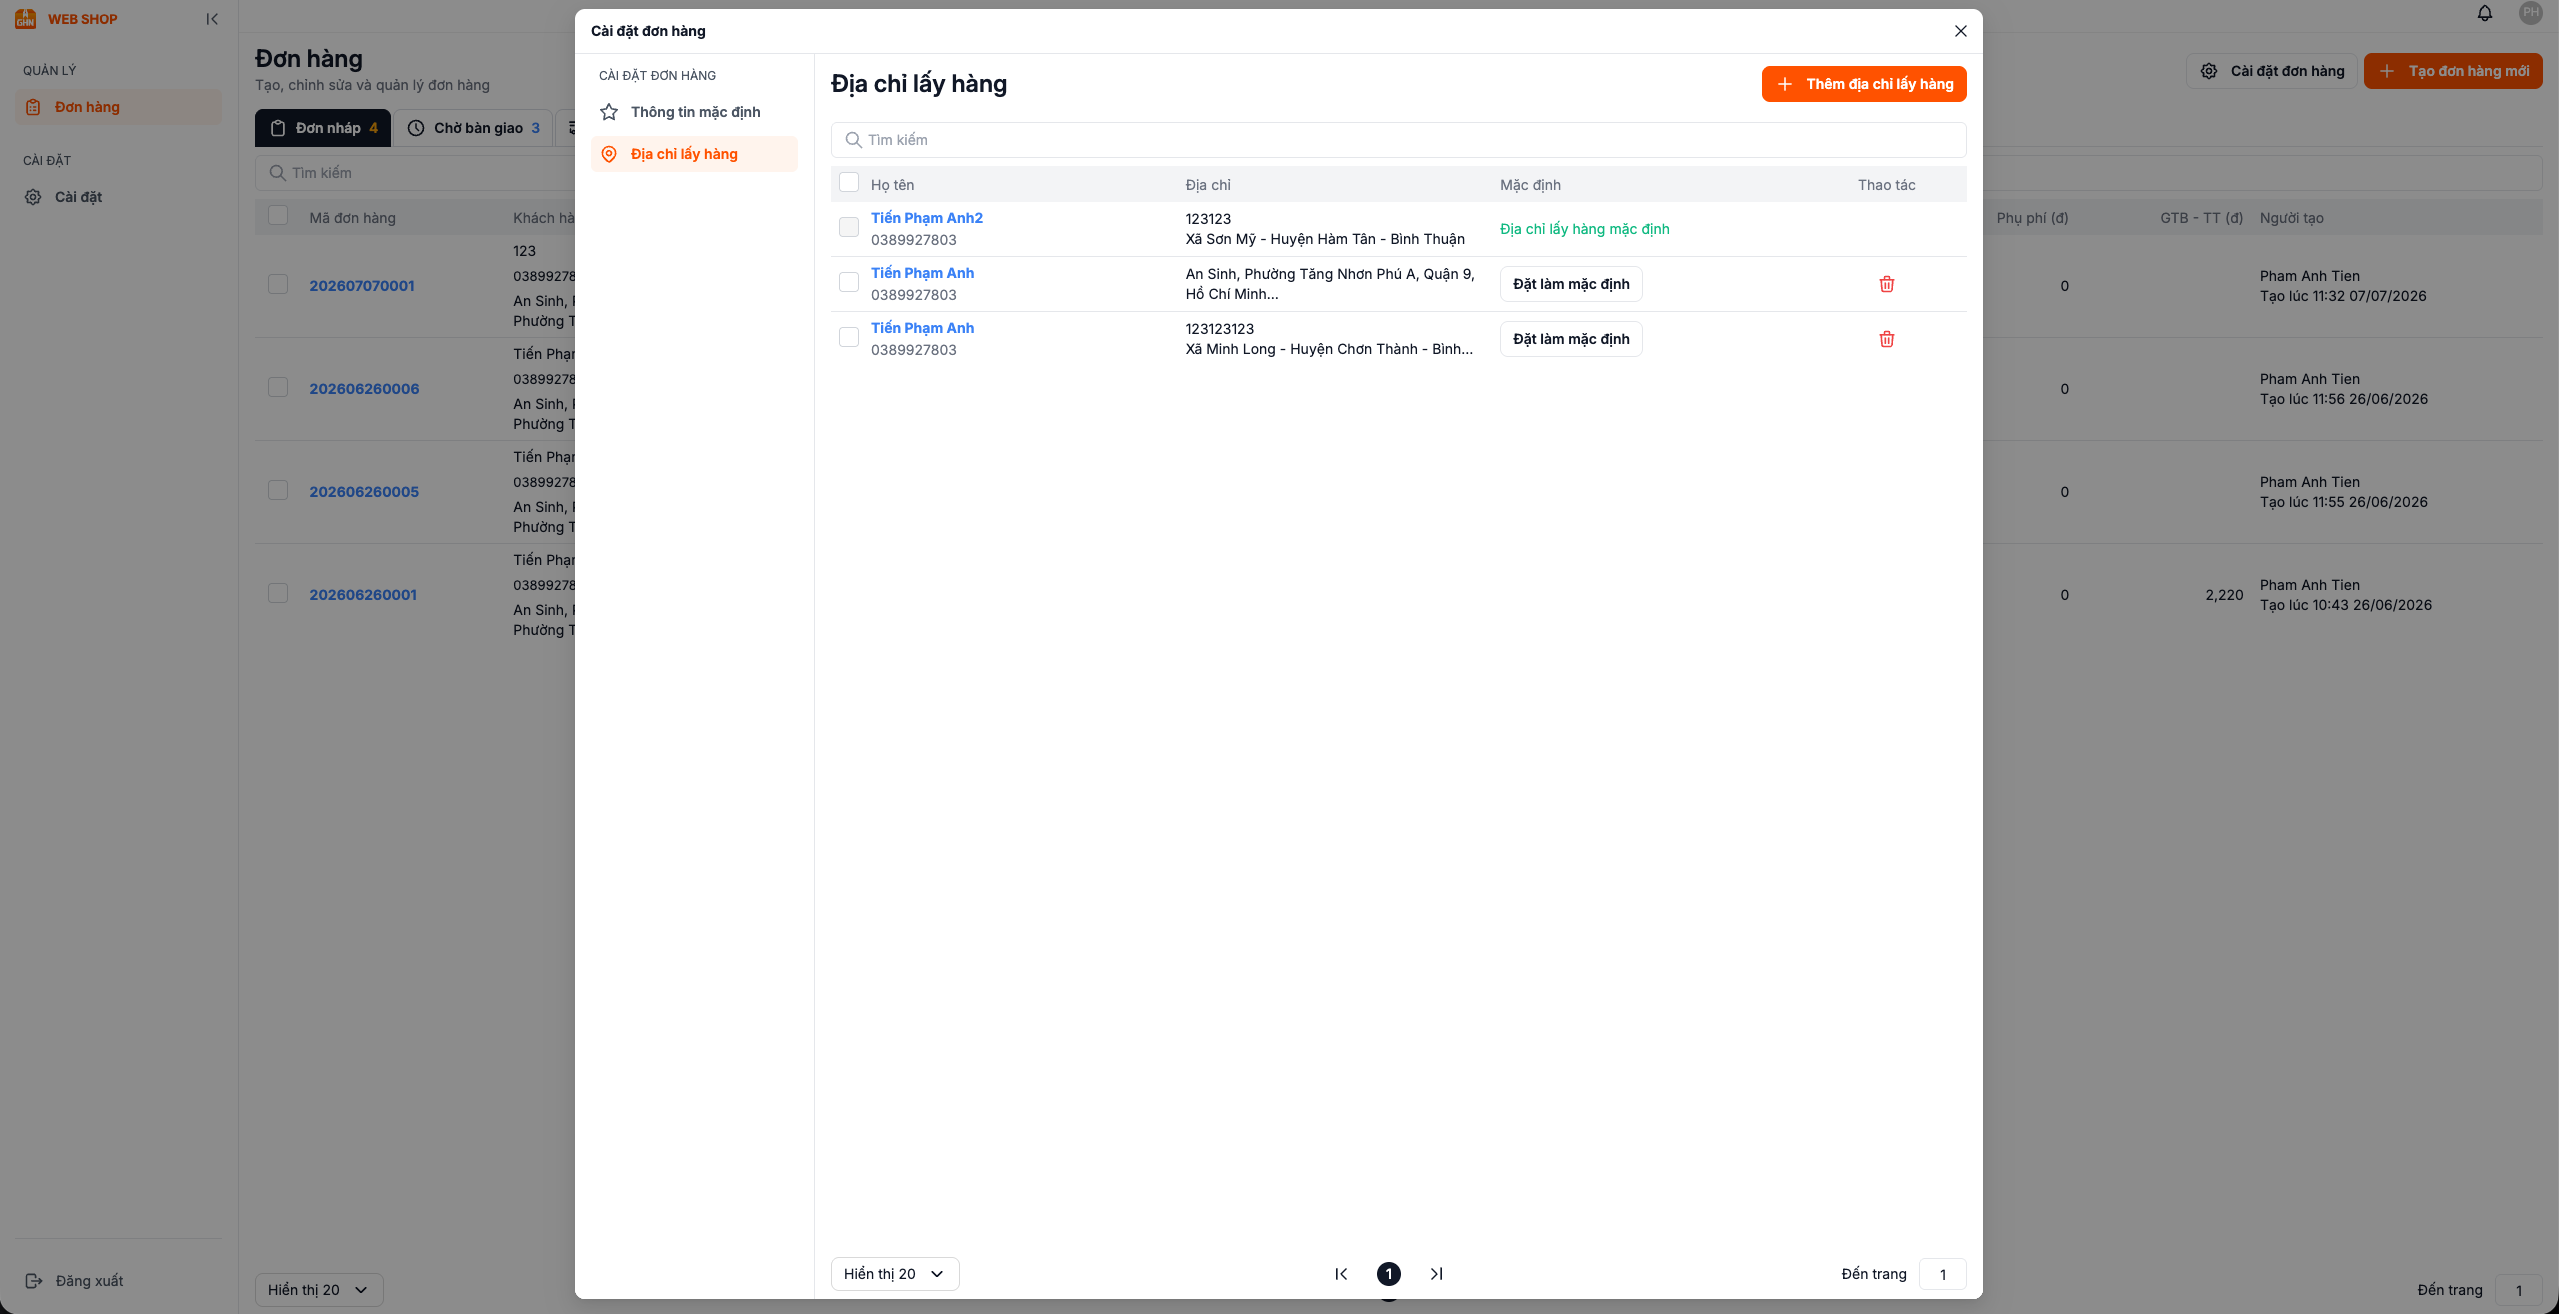The width and height of the screenshot is (2559, 1314).
Task: Click the user avatar in the top right
Action: coord(2530,14)
